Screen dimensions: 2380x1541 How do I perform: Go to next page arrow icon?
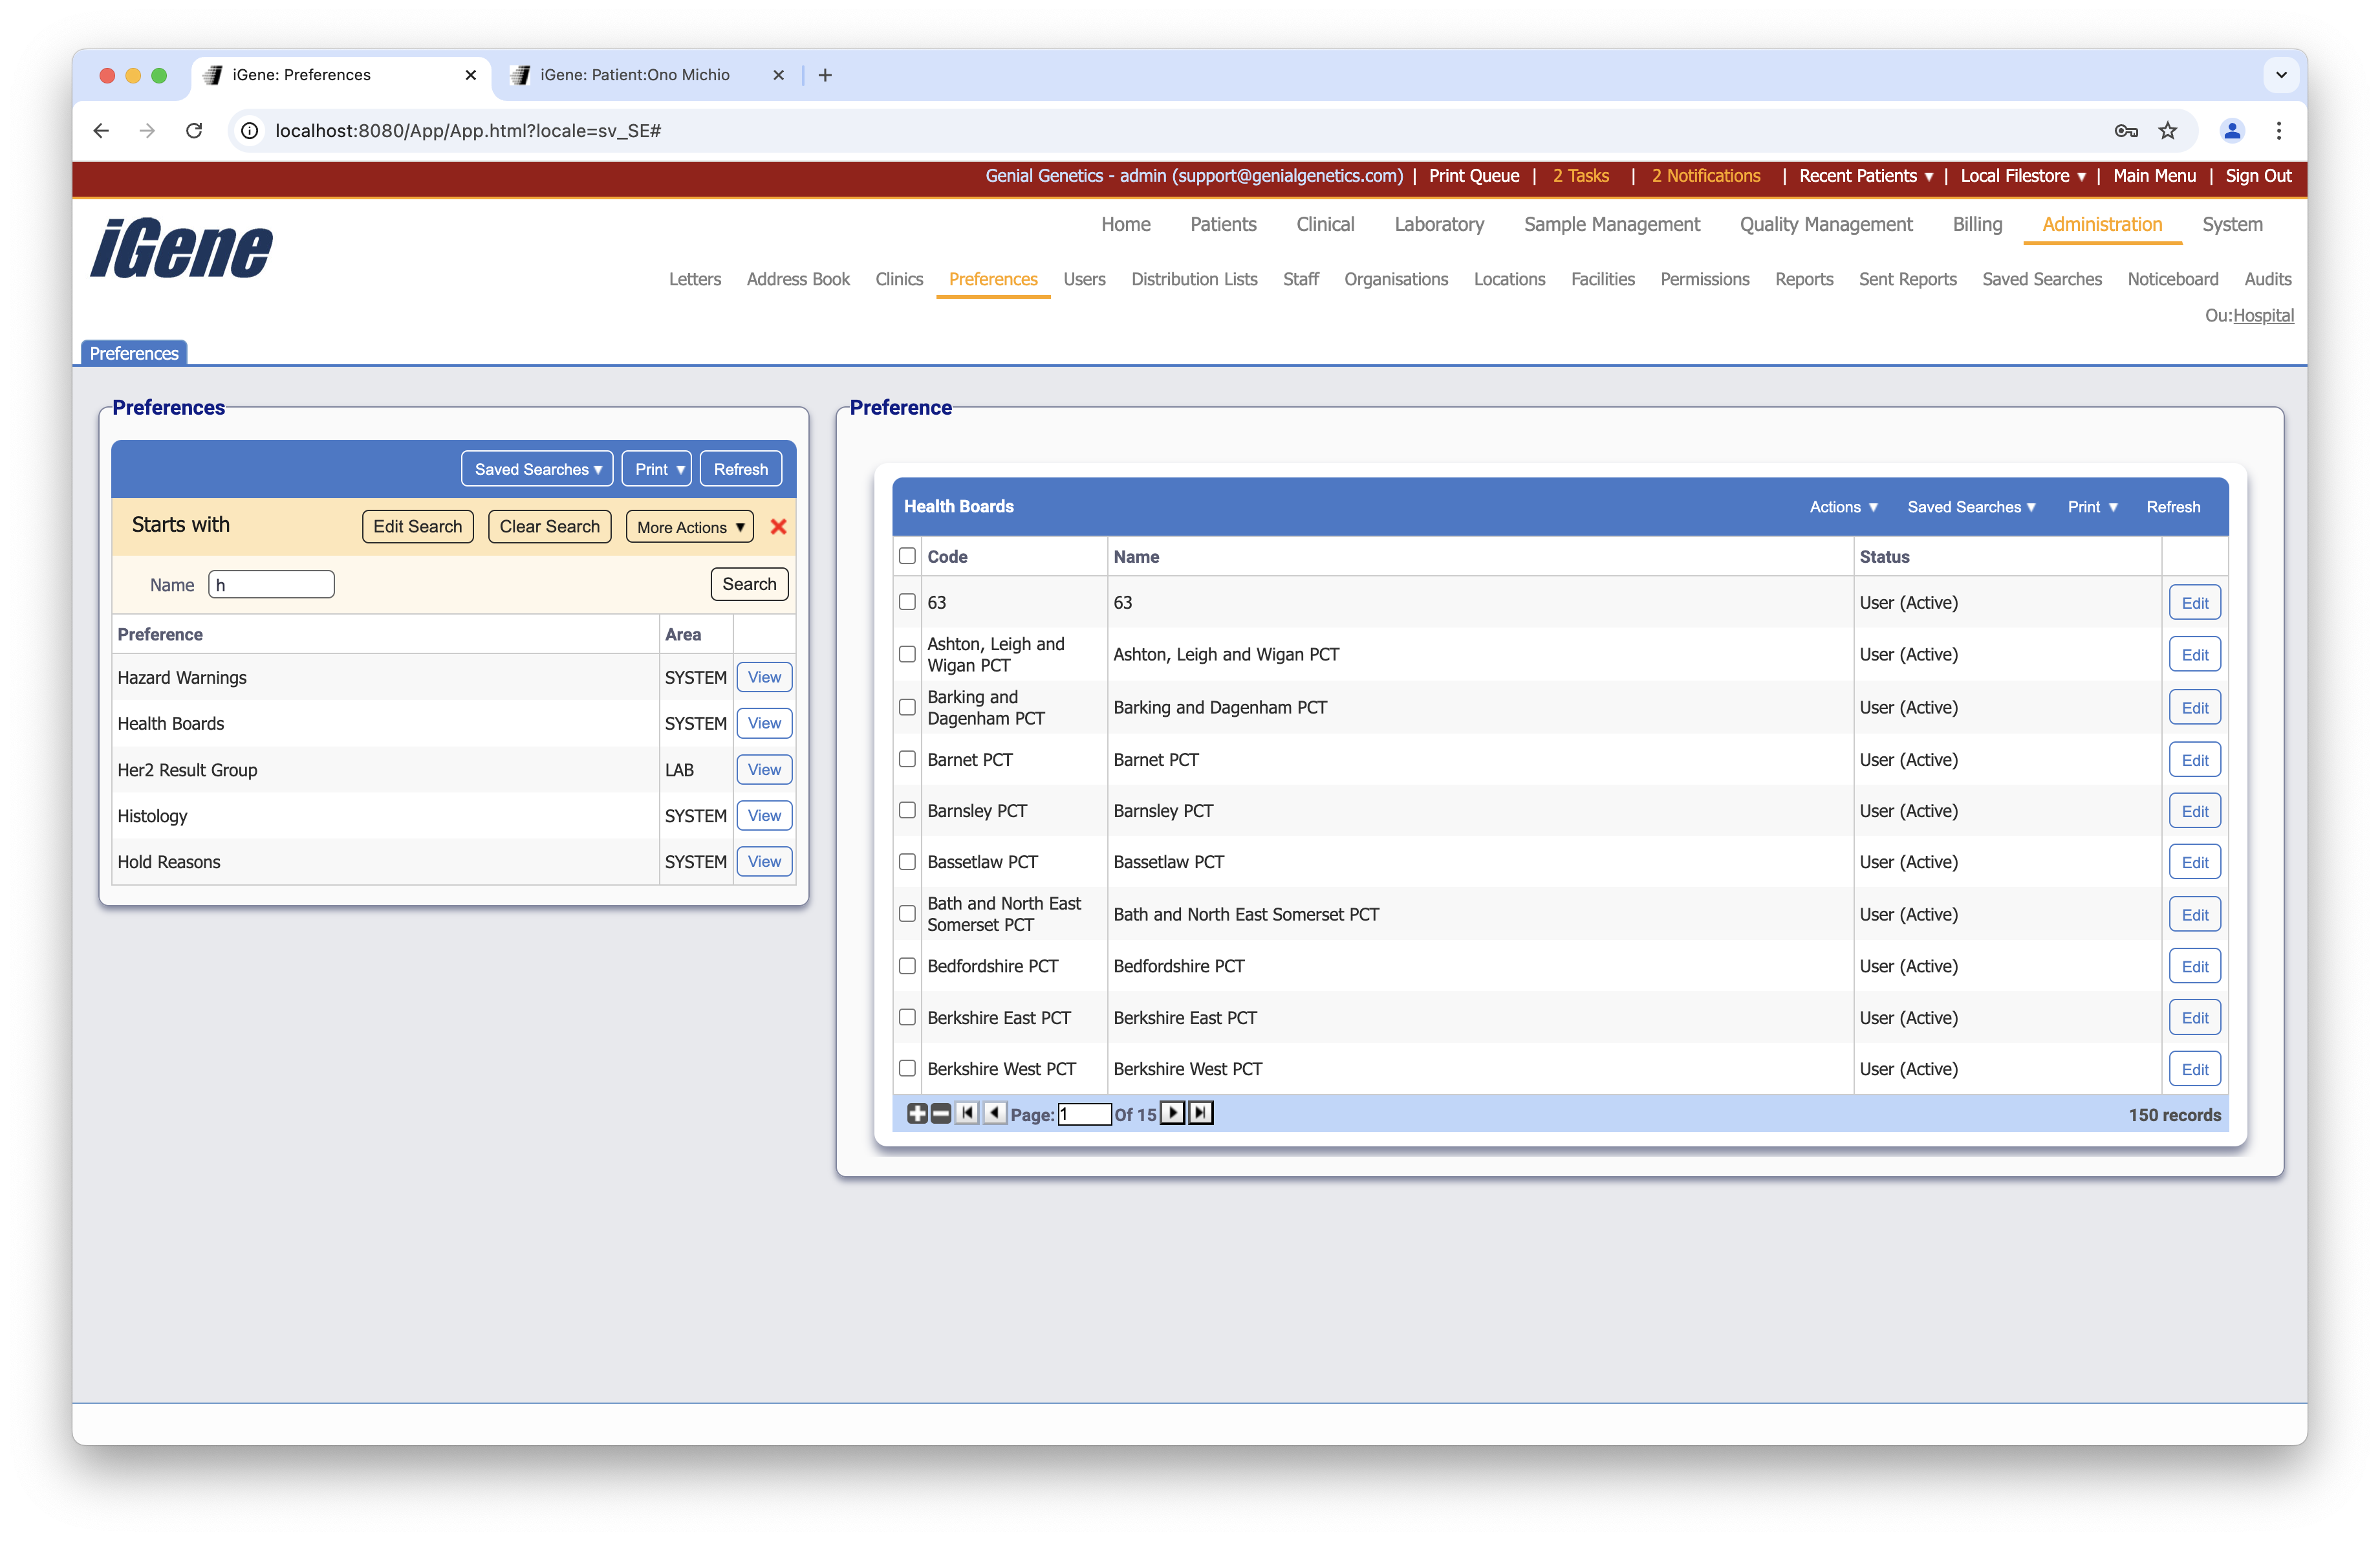(1173, 1113)
